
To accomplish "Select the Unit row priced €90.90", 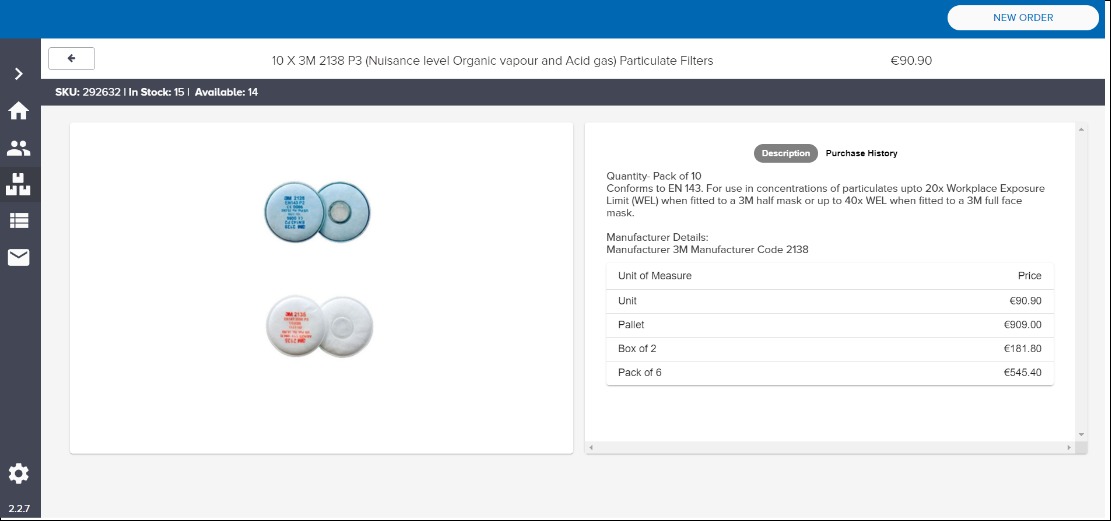I will (x=829, y=301).
